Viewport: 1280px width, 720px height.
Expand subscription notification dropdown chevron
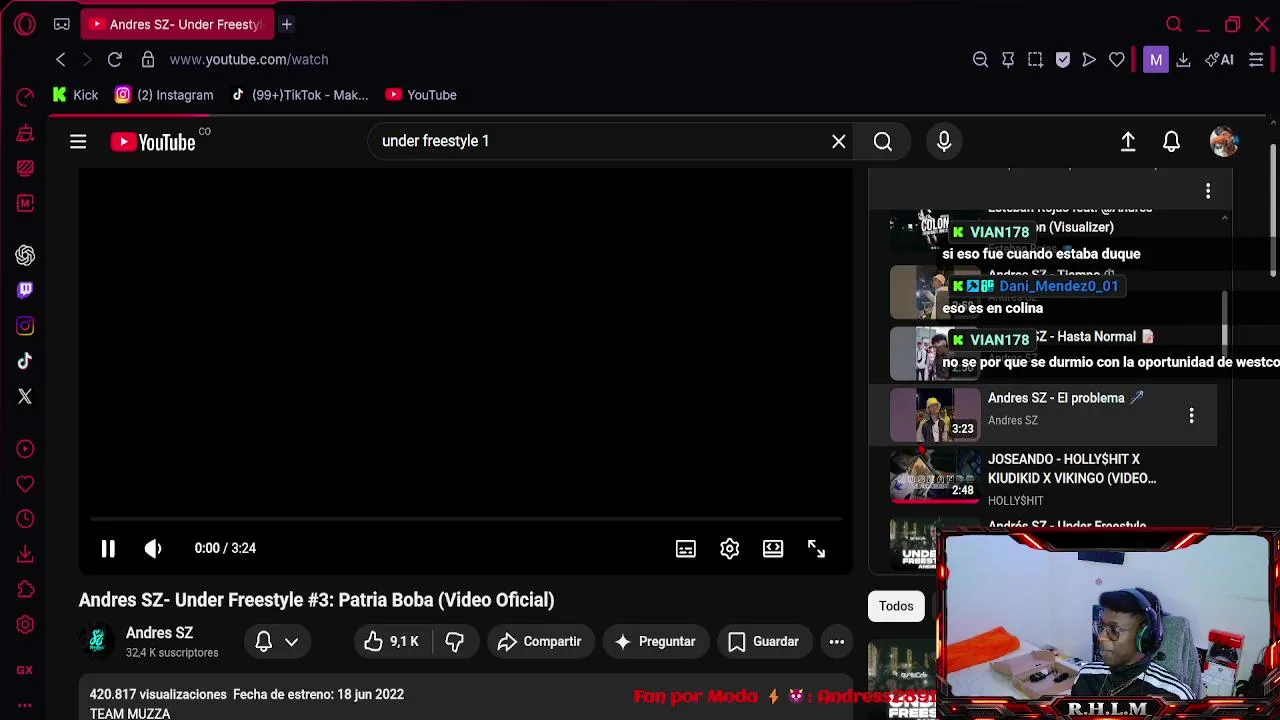pos(291,642)
